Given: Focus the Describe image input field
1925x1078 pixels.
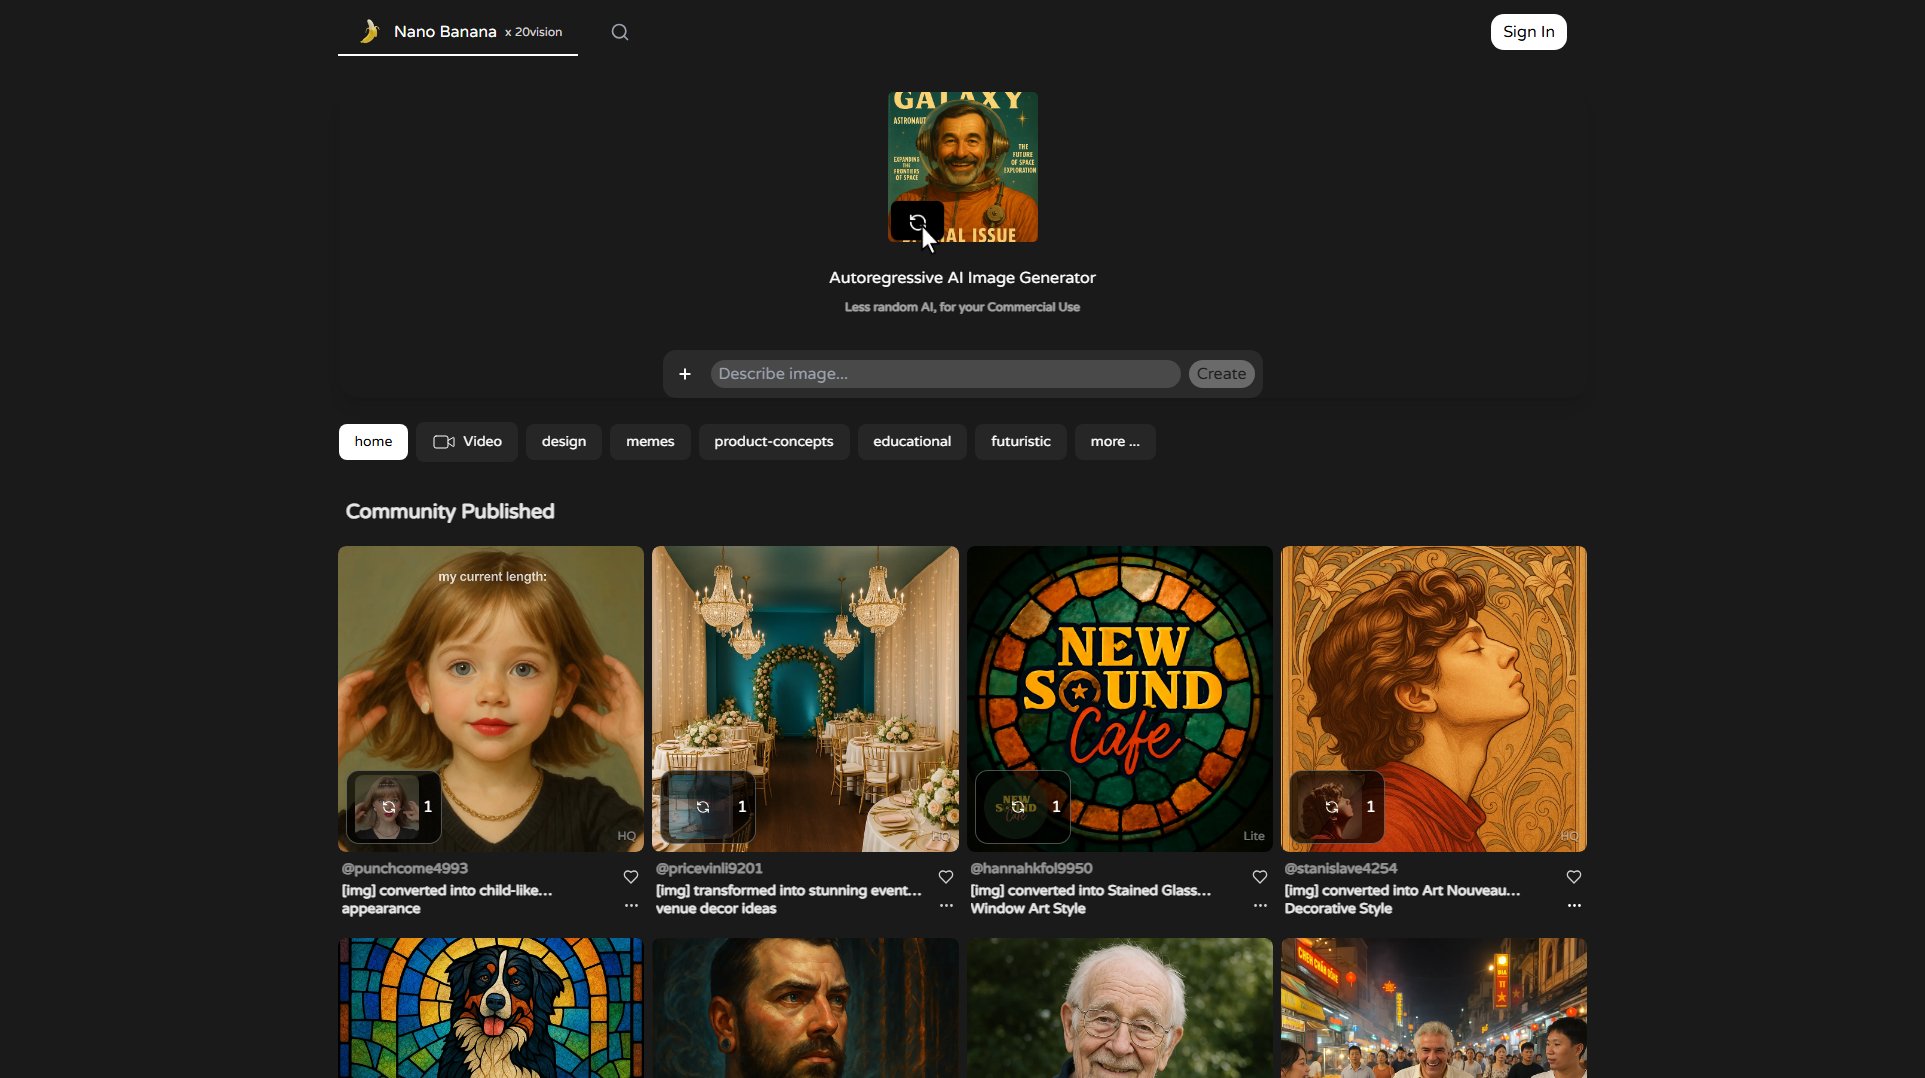Looking at the screenshot, I should pos(945,374).
